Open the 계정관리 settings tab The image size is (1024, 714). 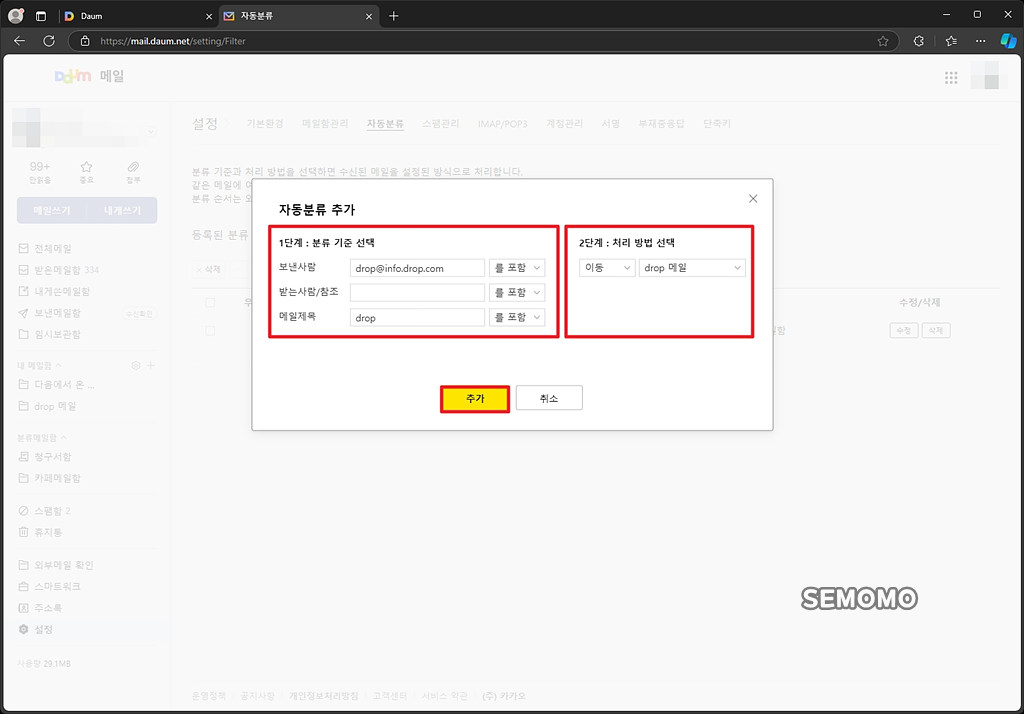point(564,123)
